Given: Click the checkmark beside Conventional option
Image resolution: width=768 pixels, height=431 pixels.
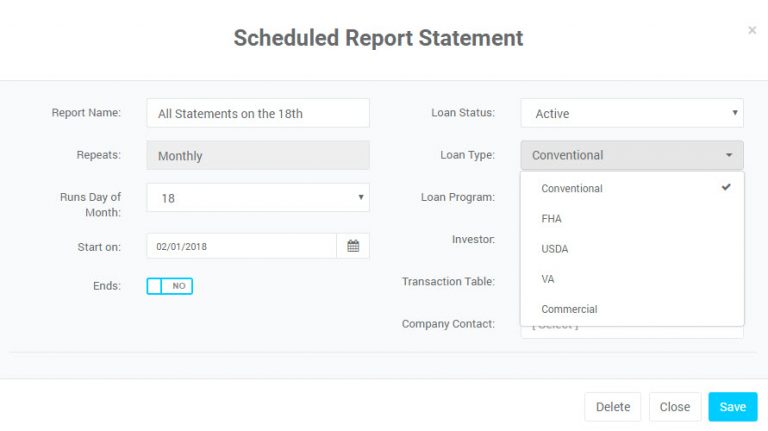Looking at the screenshot, I should pyautogui.click(x=726, y=187).
